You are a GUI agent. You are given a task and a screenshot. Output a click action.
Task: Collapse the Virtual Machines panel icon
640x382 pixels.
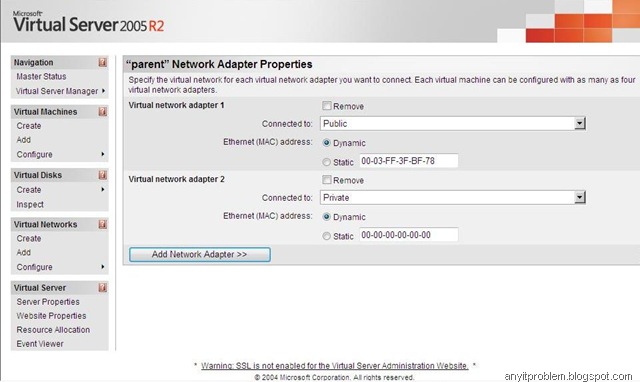pyautogui.click(x=102, y=111)
